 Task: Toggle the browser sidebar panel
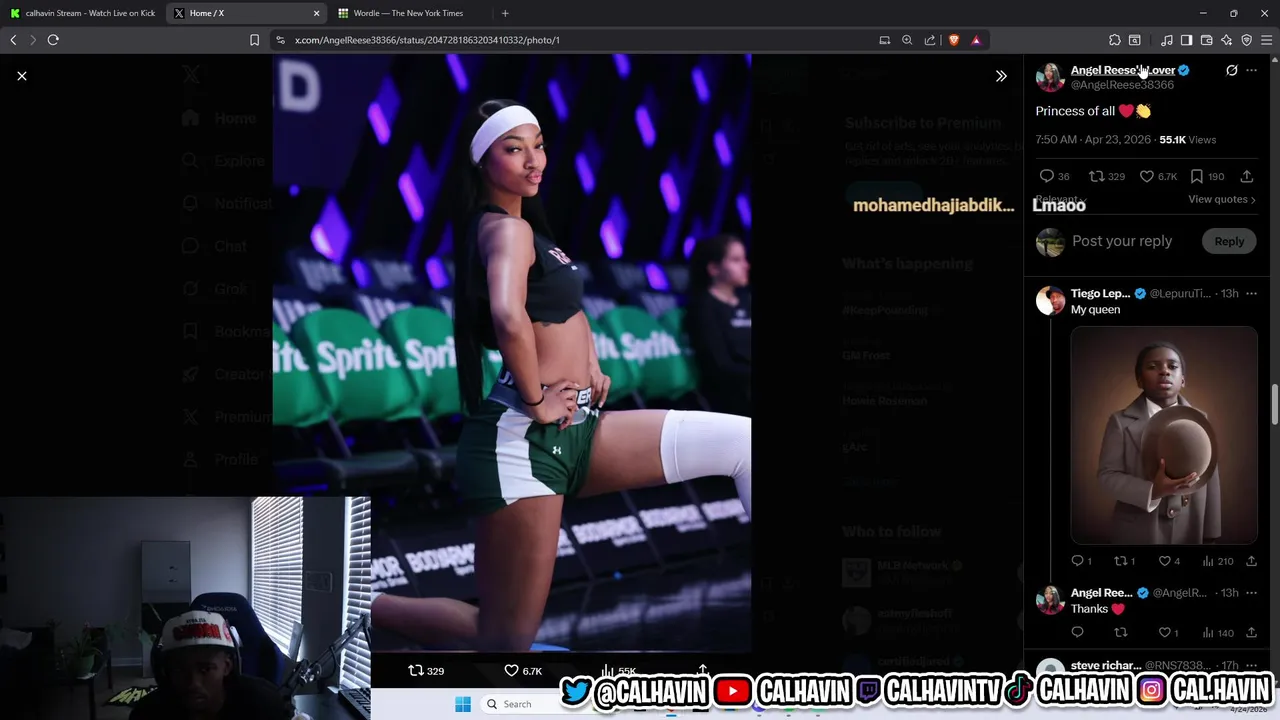(x=1186, y=40)
